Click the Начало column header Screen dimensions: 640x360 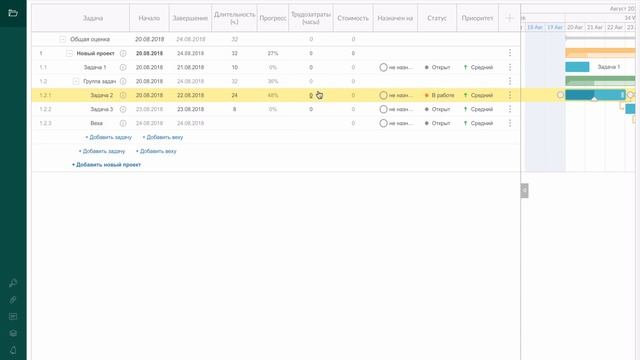149,18
